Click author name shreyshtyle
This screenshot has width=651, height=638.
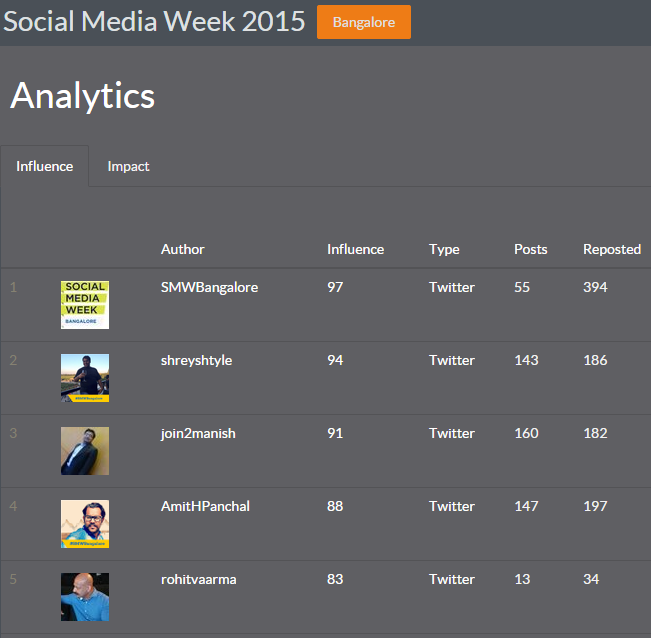tap(196, 360)
